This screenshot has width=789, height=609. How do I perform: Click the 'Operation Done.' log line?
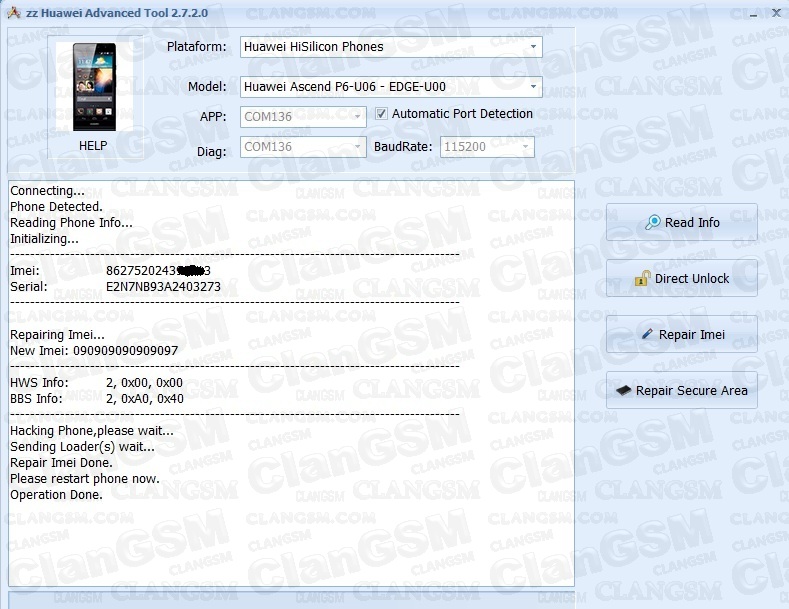point(56,495)
